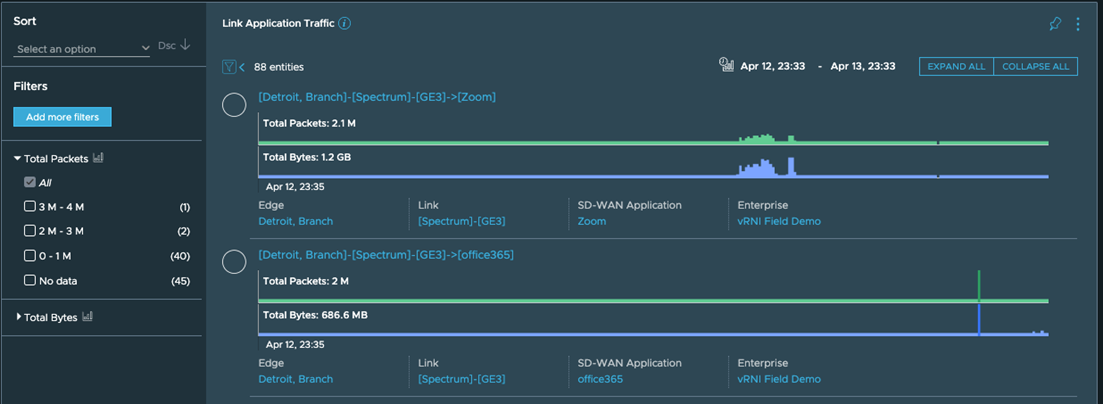The image size is (1103, 404).
Task: Click the chart icon next to Total Packets
Action: tap(98, 158)
